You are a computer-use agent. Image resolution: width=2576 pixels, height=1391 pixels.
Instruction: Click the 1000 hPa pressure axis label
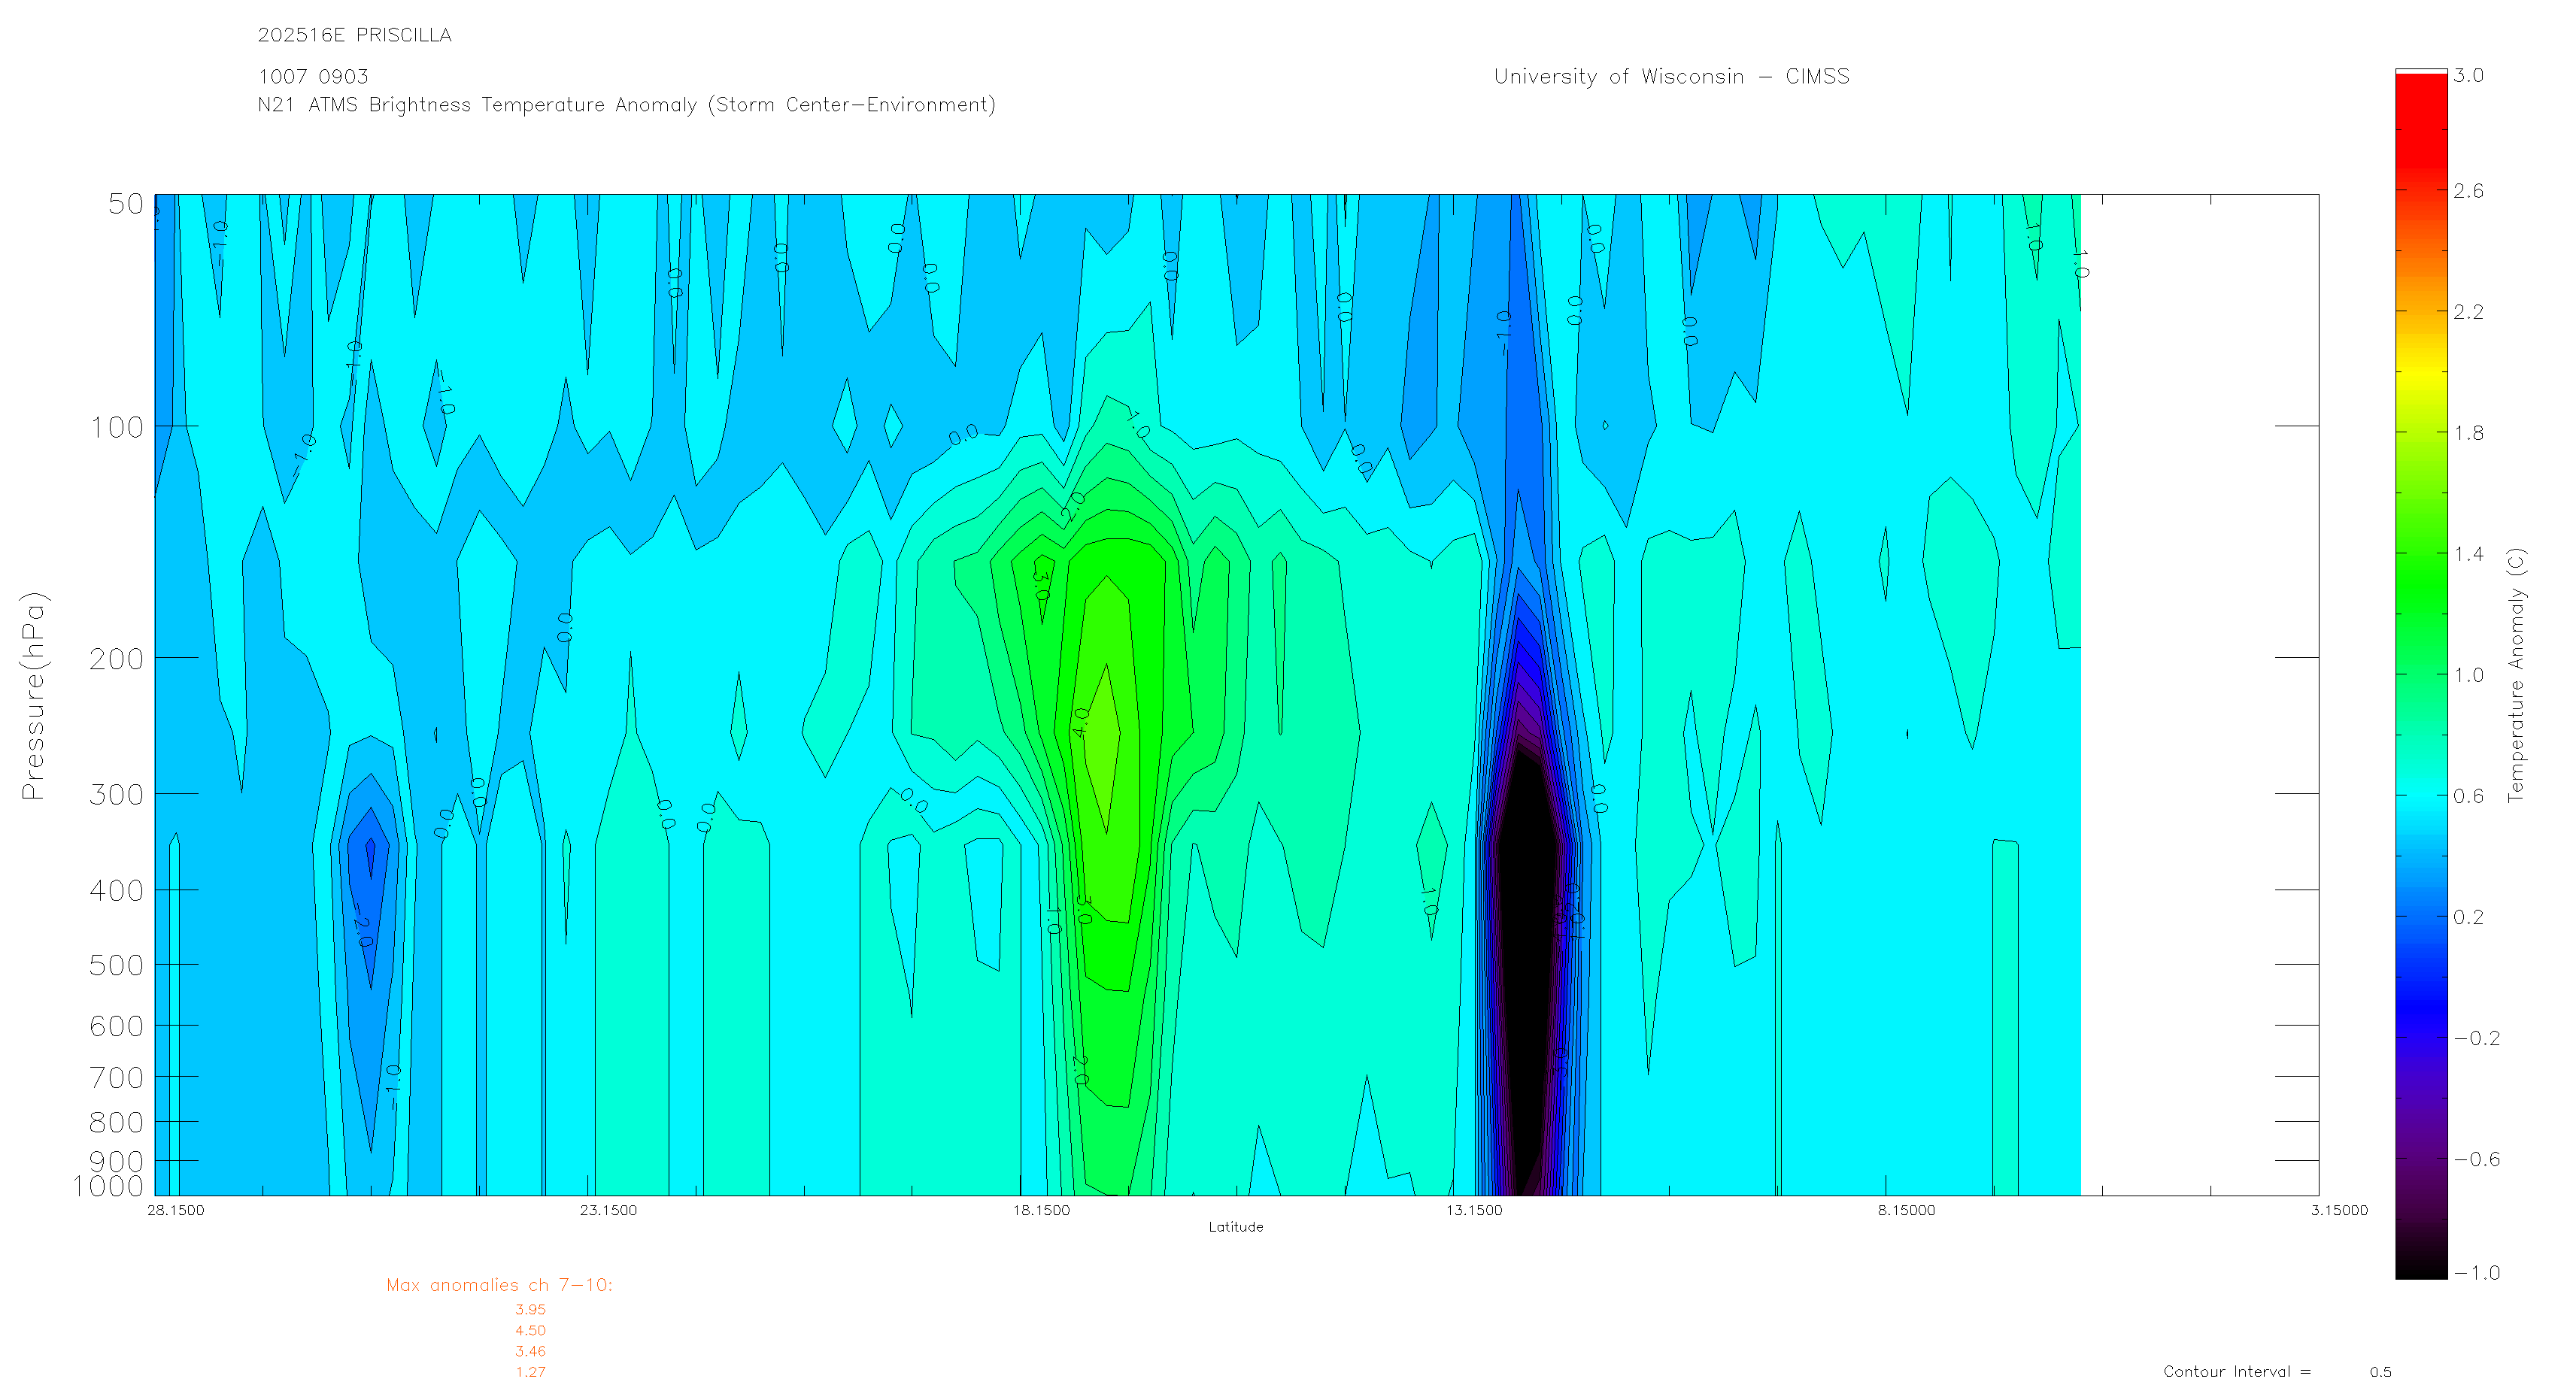108,1186
